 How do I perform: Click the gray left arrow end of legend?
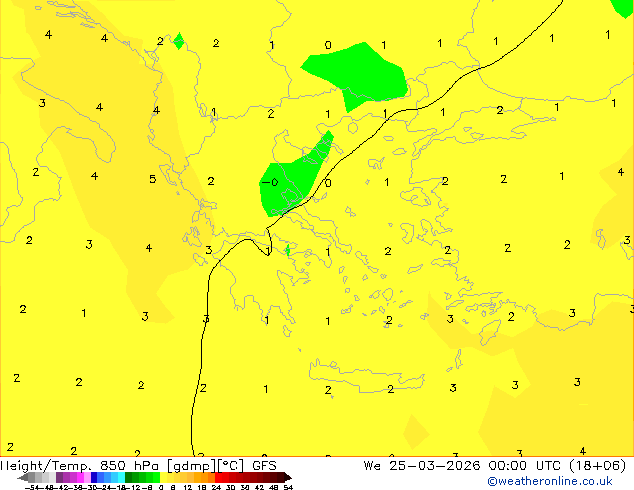point(23,477)
